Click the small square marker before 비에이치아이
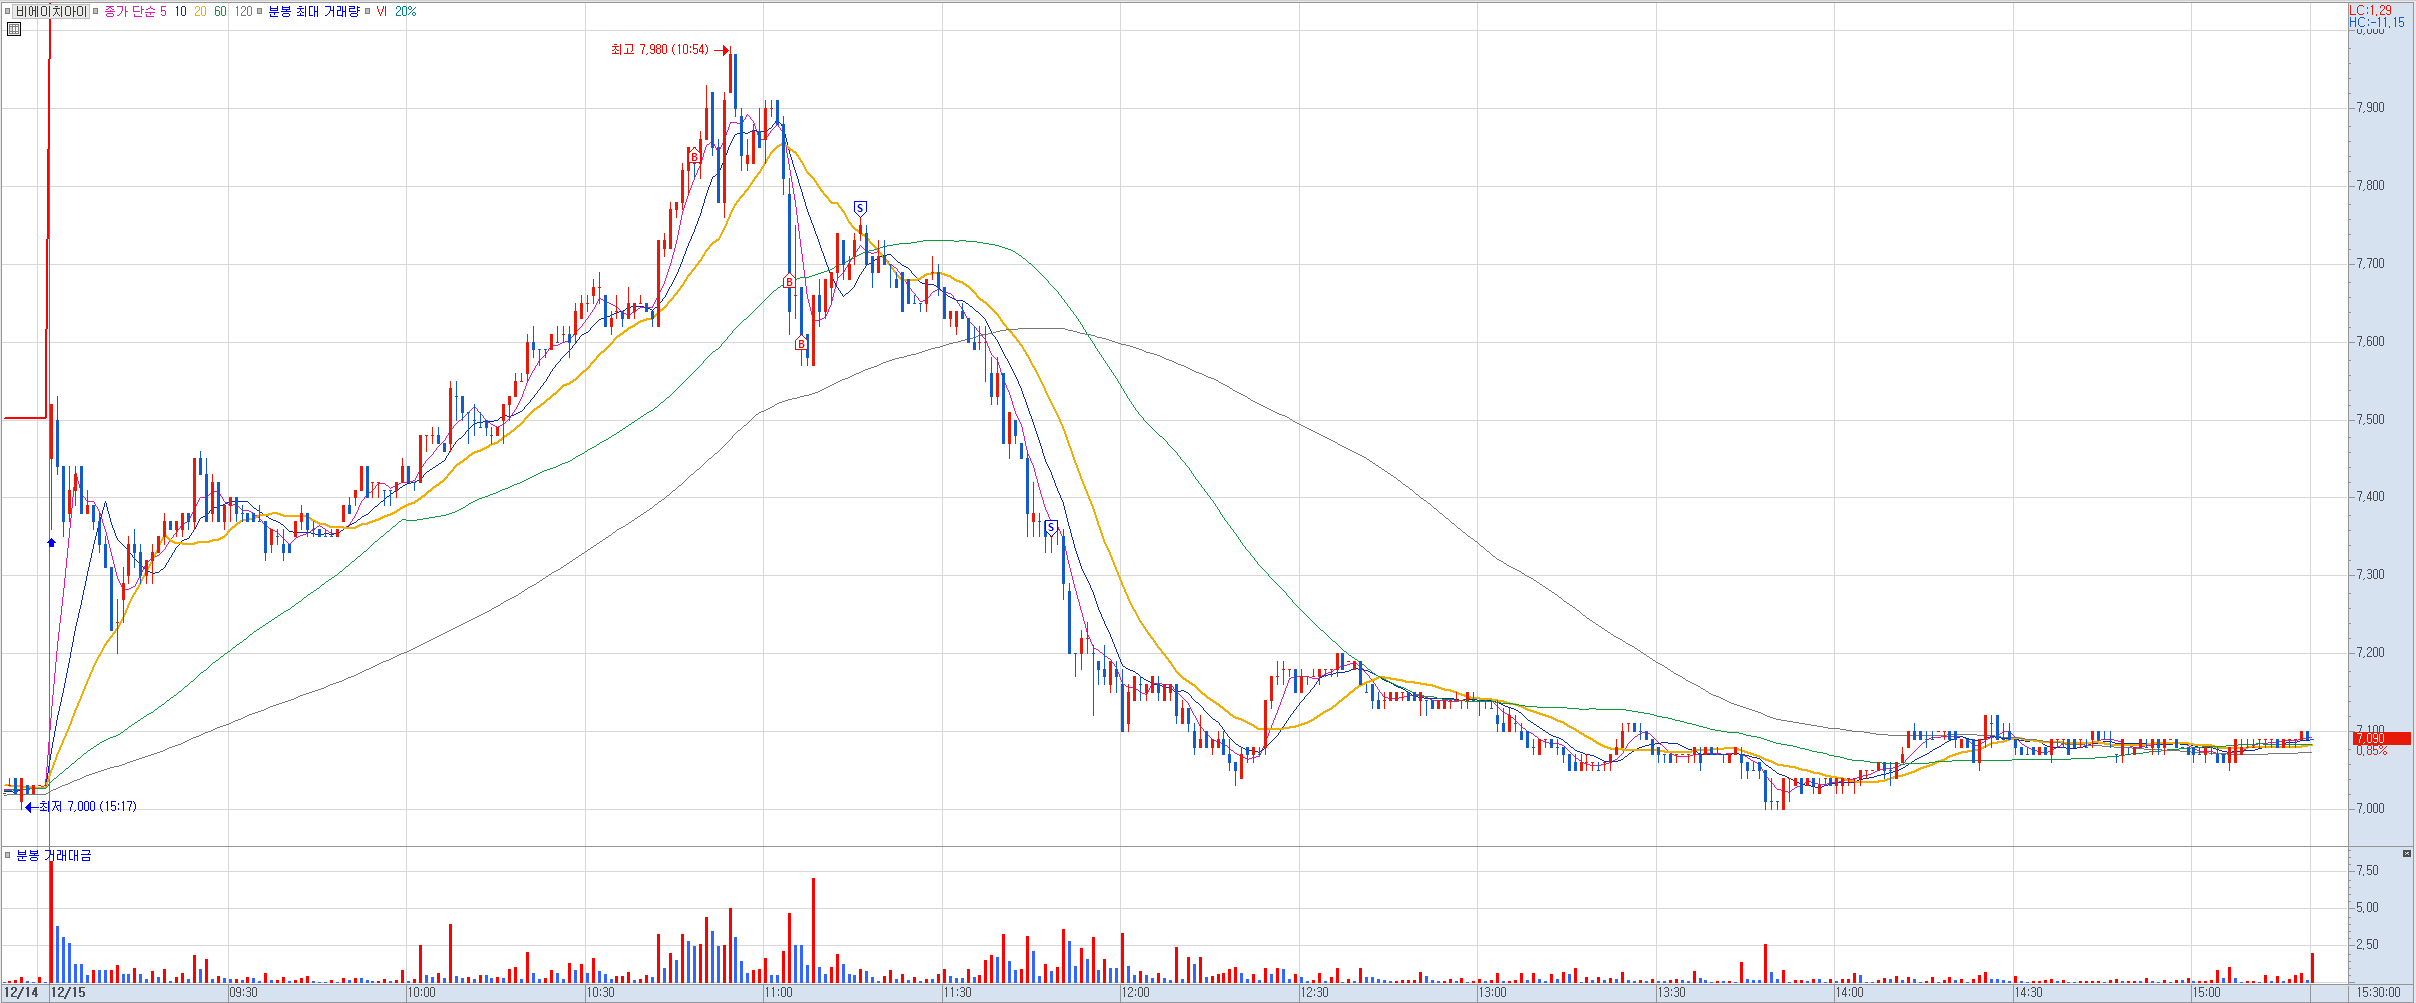The image size is (2416, 1003). 7,12
